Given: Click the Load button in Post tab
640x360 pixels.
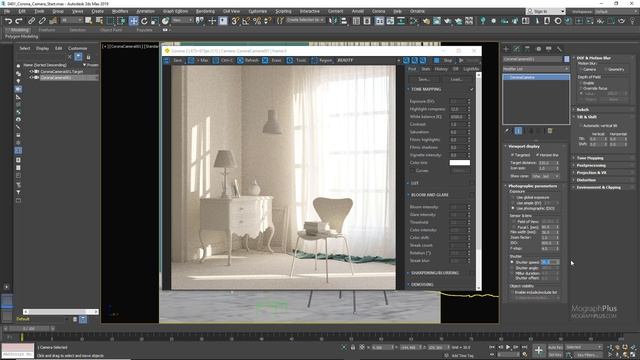Looking at the screenshot, I should (x=456, y=79).
